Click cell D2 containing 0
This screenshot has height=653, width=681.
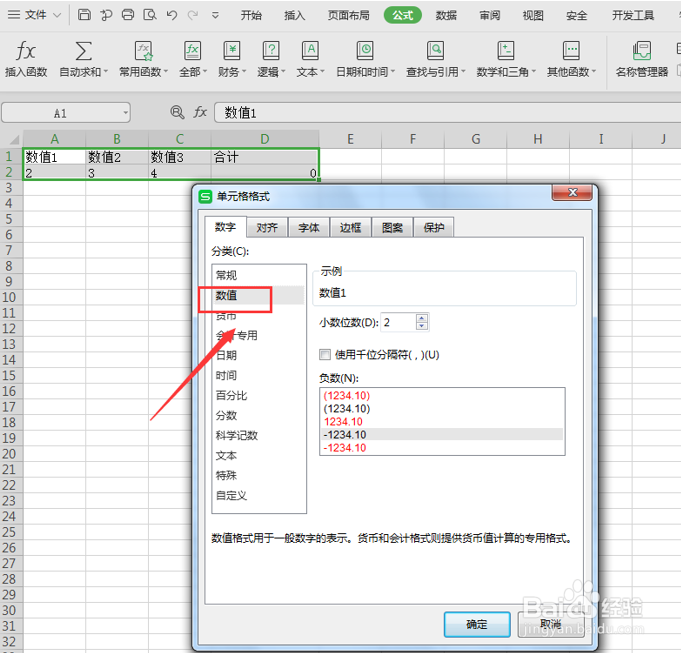265,173
